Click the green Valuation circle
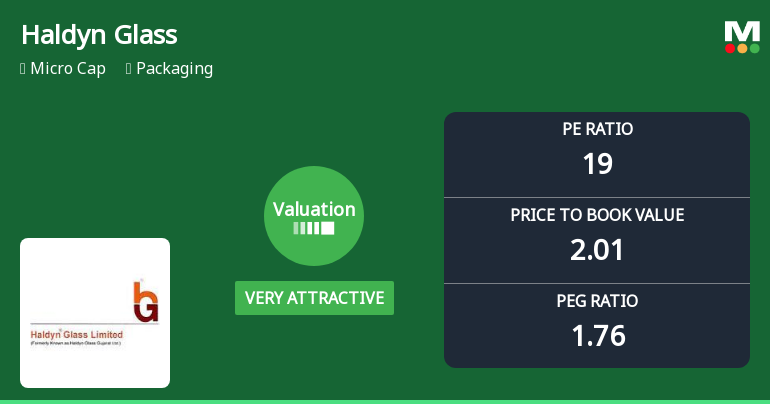Viewport: 770px width, 404px height. pos(314,216)
